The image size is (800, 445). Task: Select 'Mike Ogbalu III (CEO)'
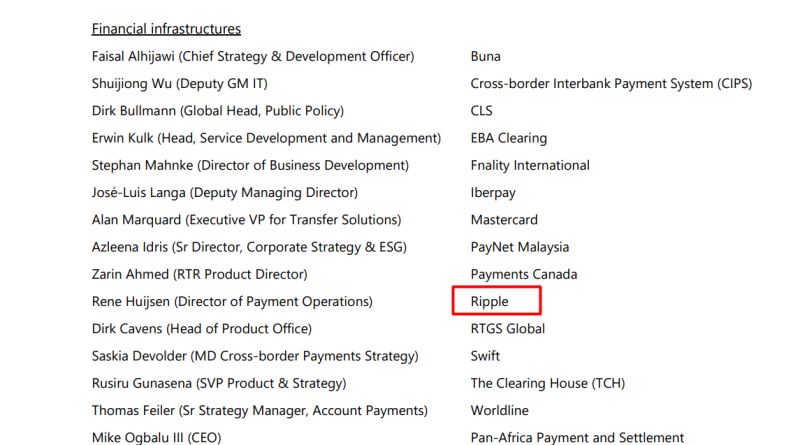tap(157, 438)
